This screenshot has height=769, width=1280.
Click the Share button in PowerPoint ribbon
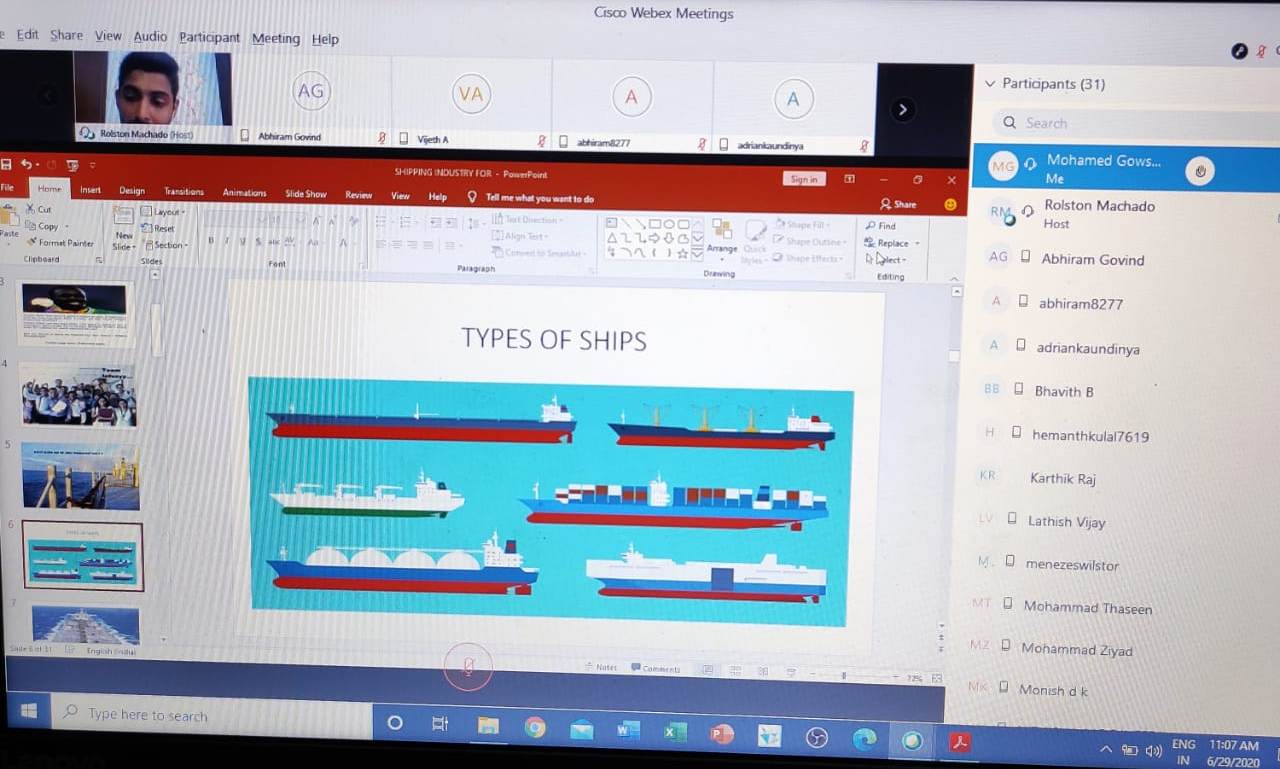pos(898,204)
